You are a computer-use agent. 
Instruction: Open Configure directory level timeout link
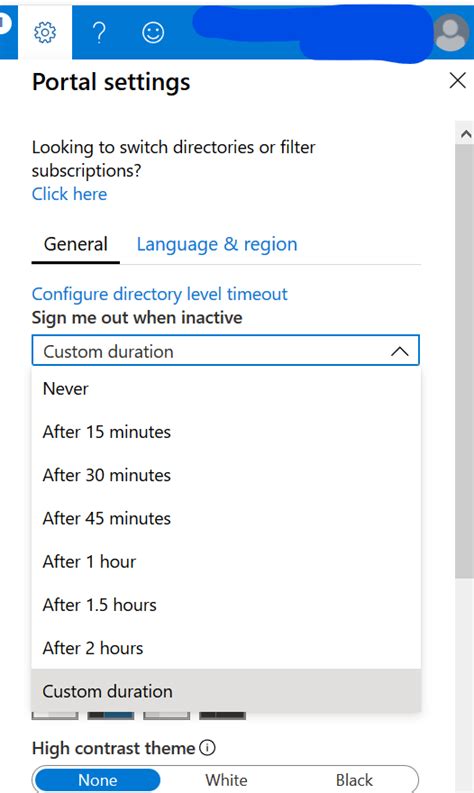coord(159,294)
